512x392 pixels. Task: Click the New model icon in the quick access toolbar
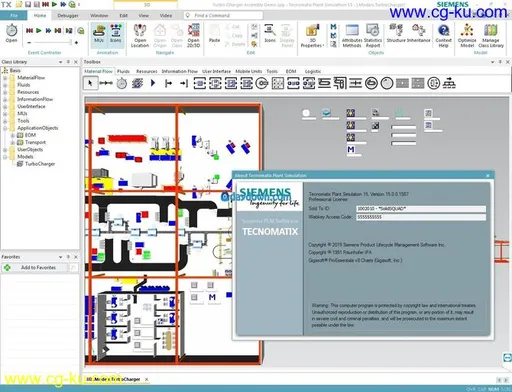[x=19, y=4]
